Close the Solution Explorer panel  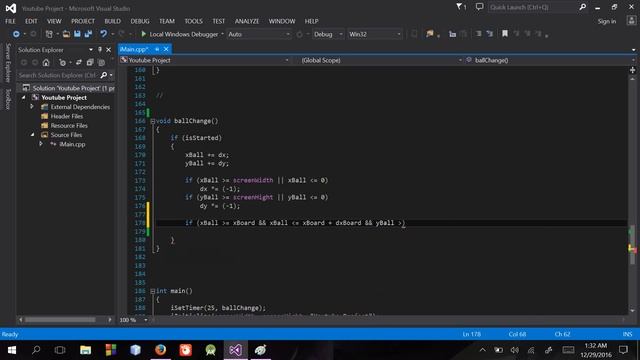(109, 50)
